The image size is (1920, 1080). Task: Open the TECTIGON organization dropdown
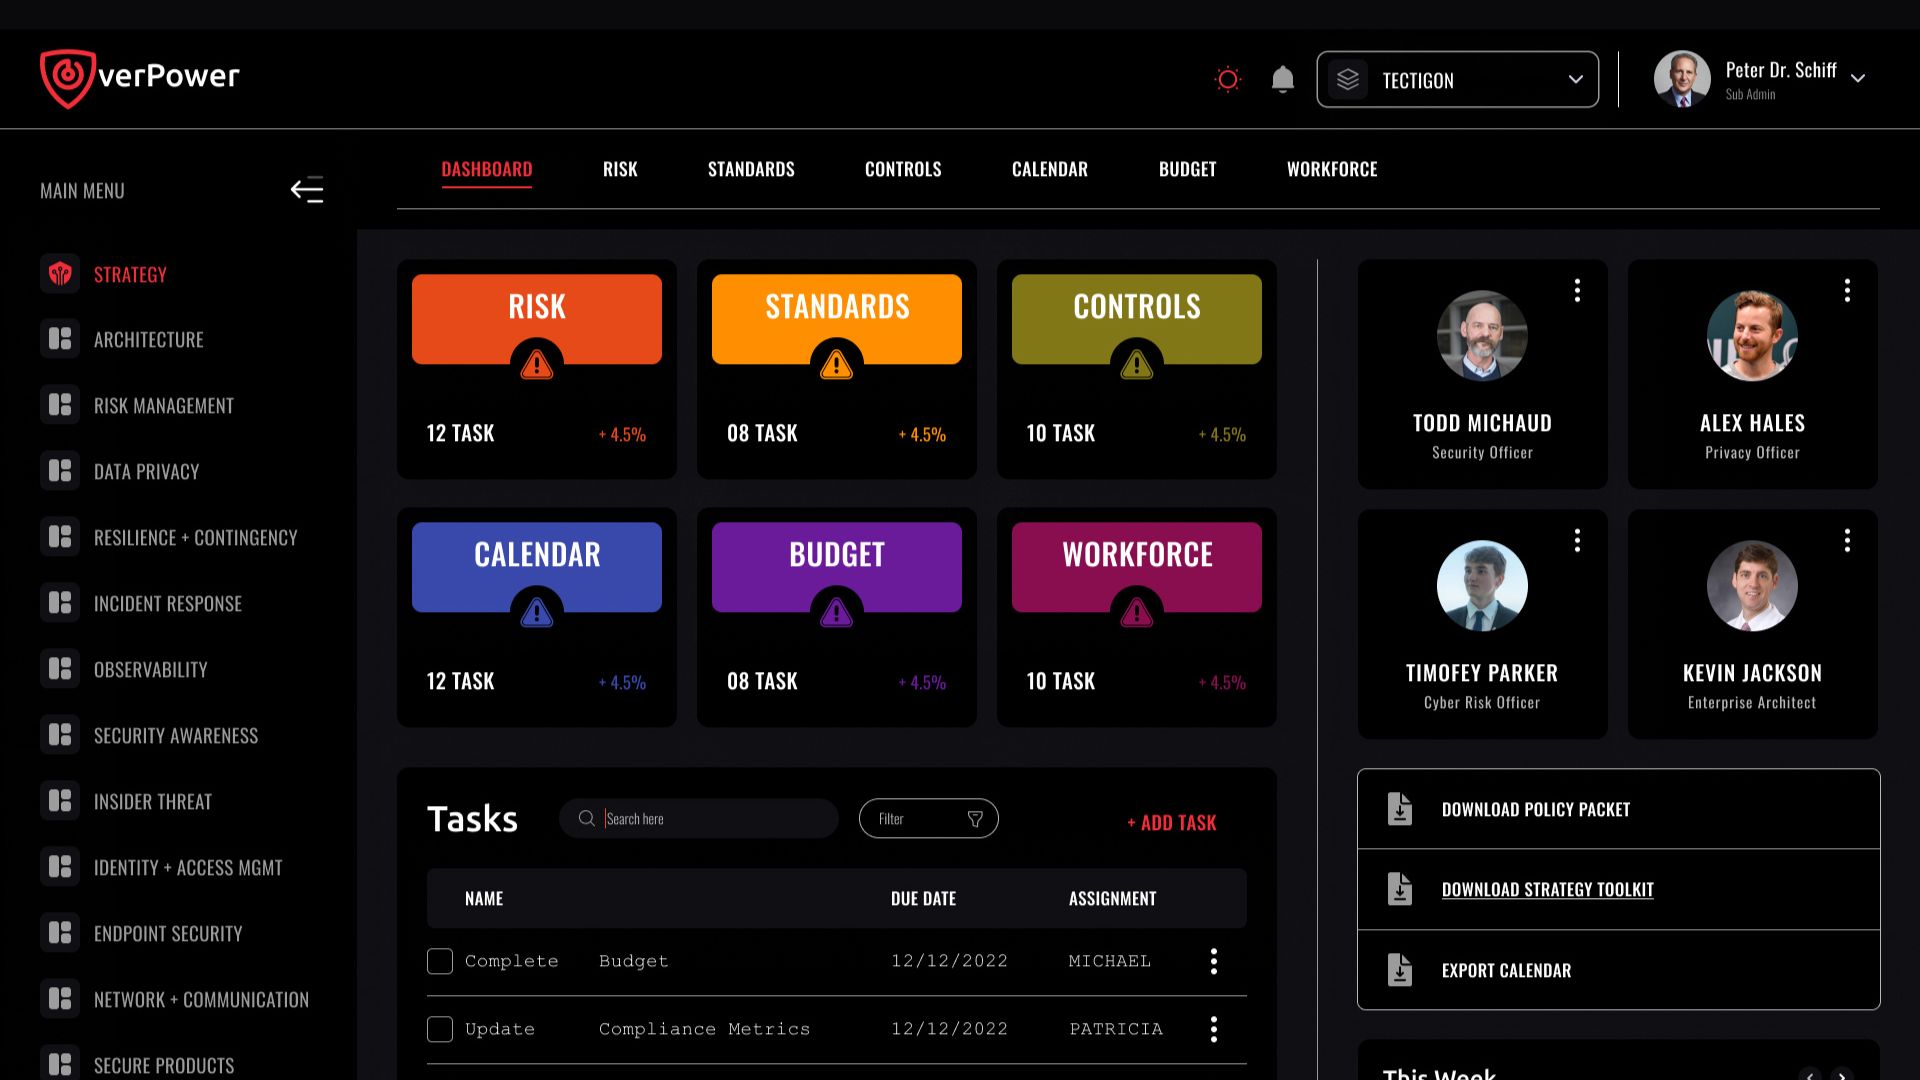1457,79
